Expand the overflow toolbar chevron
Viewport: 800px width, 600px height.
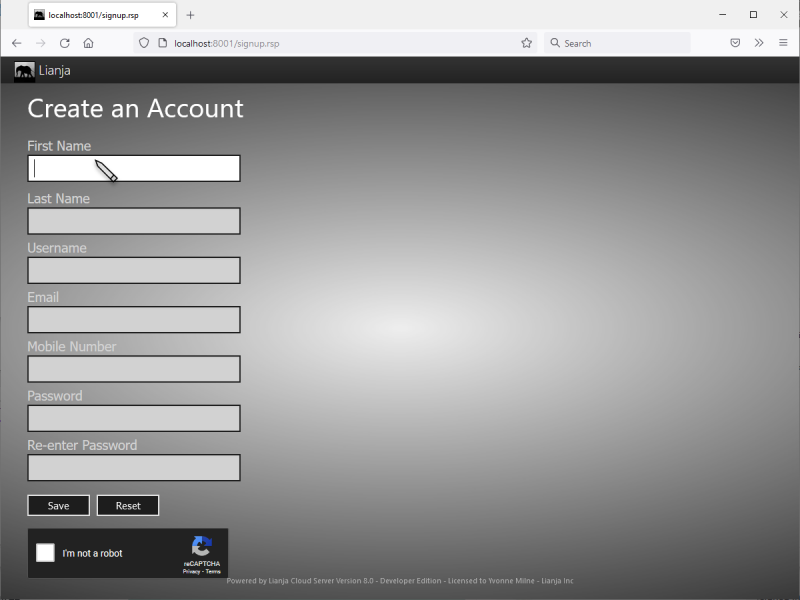point(760,42)
